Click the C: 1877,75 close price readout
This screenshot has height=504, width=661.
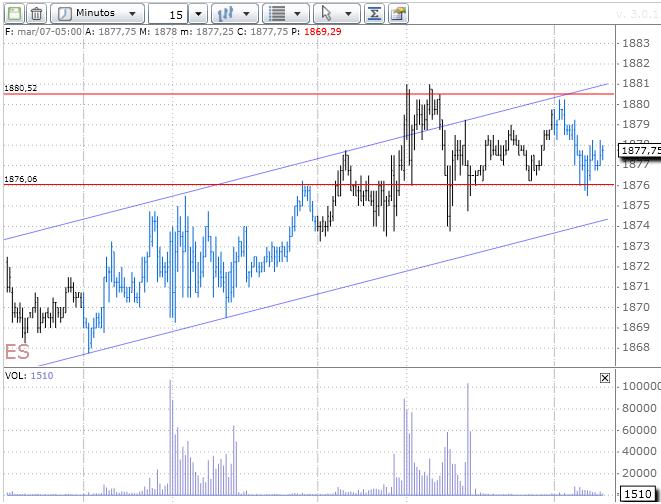[262, 32]
